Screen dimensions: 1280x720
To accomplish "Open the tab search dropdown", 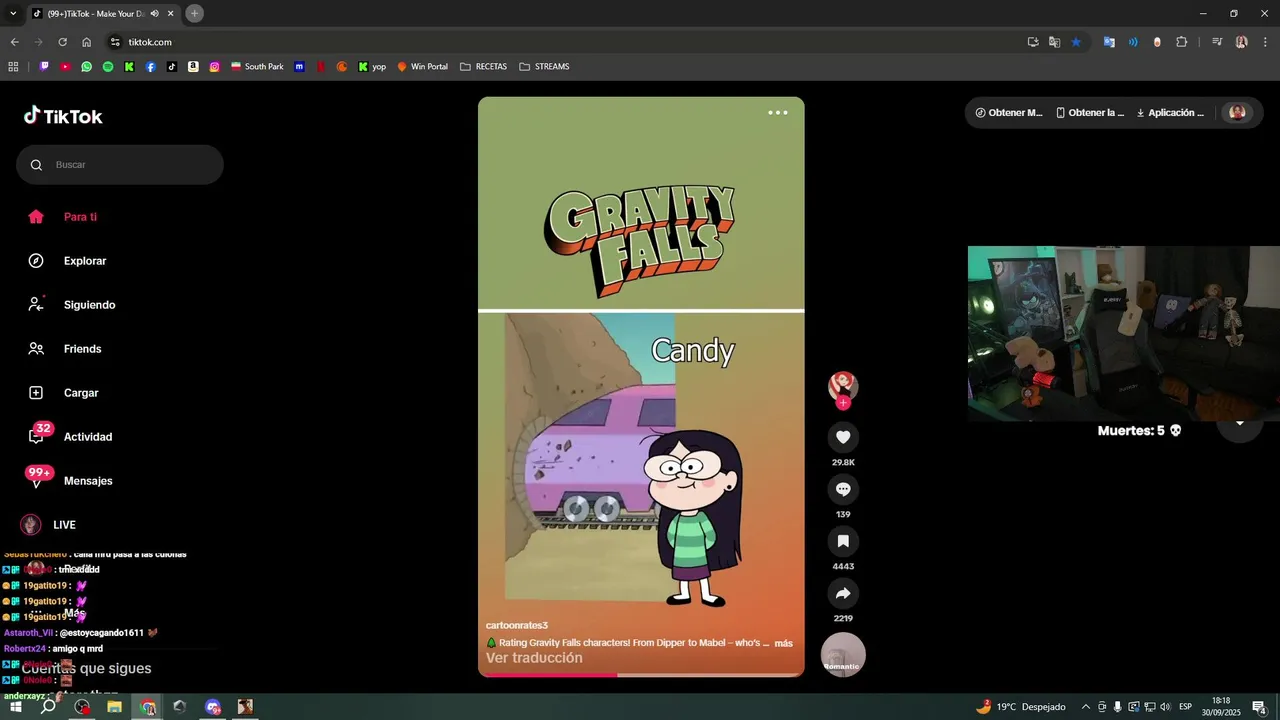I will pos(13,13).
